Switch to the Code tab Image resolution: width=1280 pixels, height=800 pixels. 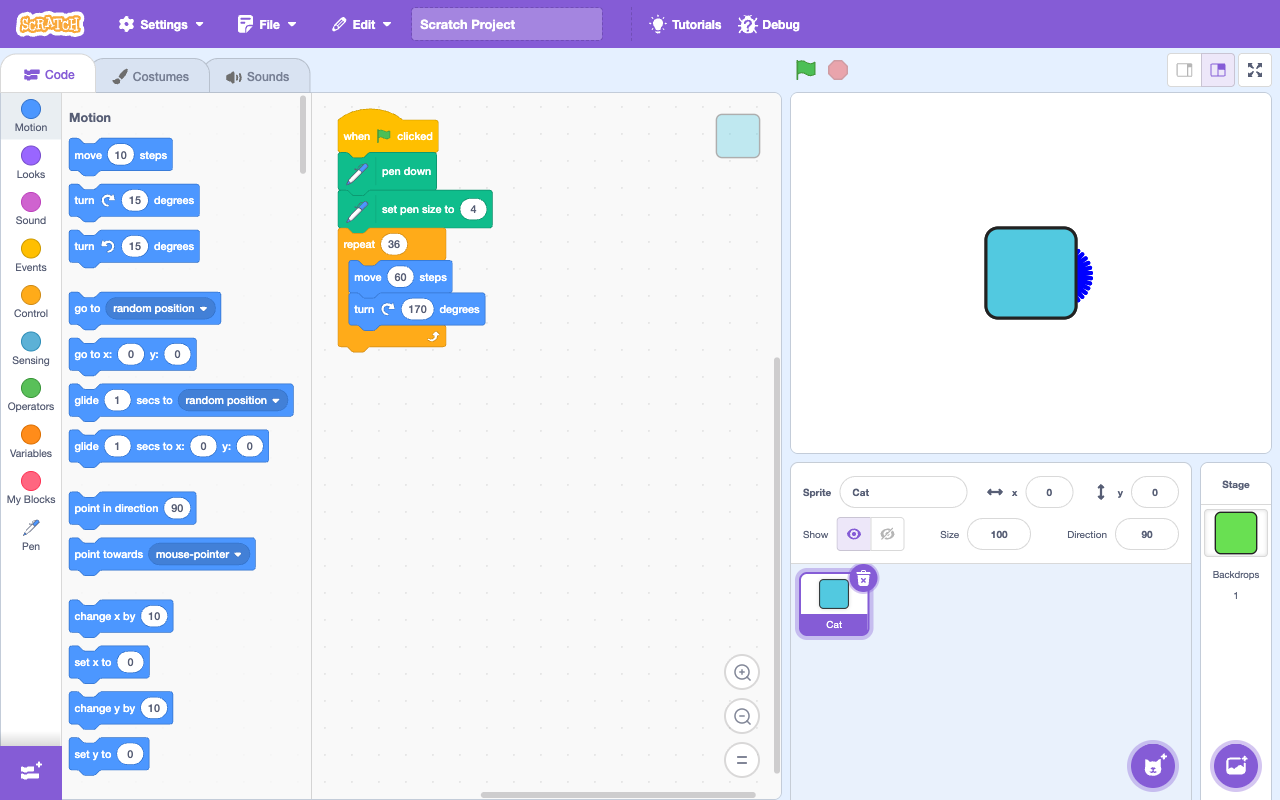pyautogui.click(x=49, y=75)
